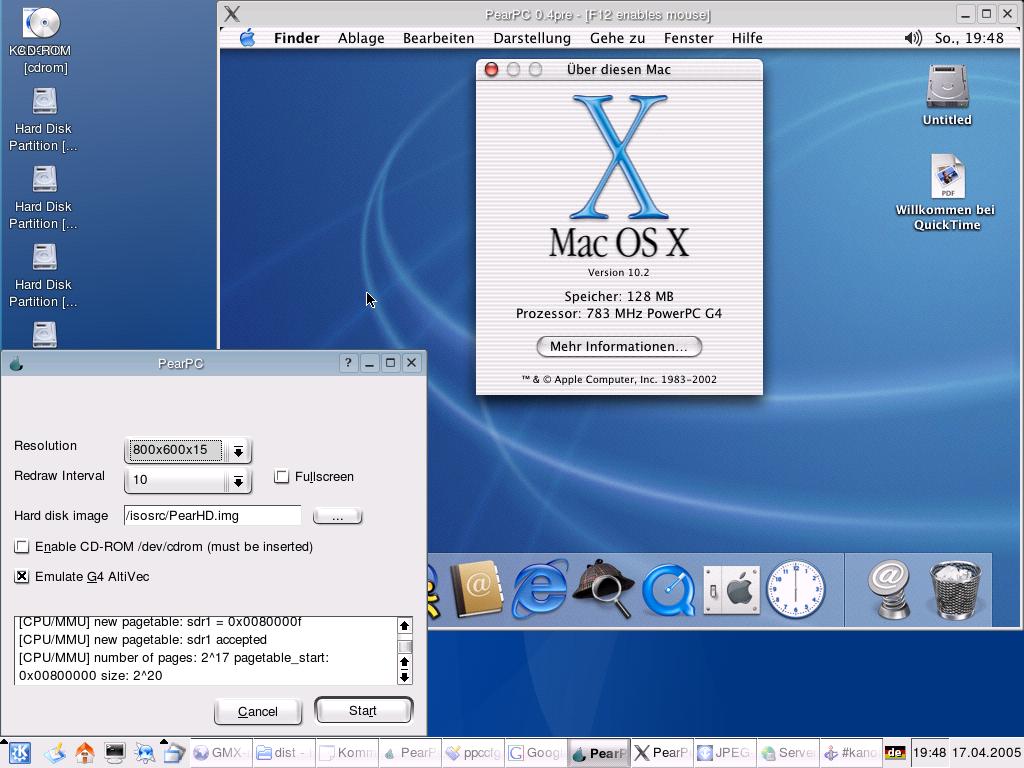Viewport: 1024px width, 768px height.
Task: Click Mehr Informationen… button
Action: (x=619, y=347)
